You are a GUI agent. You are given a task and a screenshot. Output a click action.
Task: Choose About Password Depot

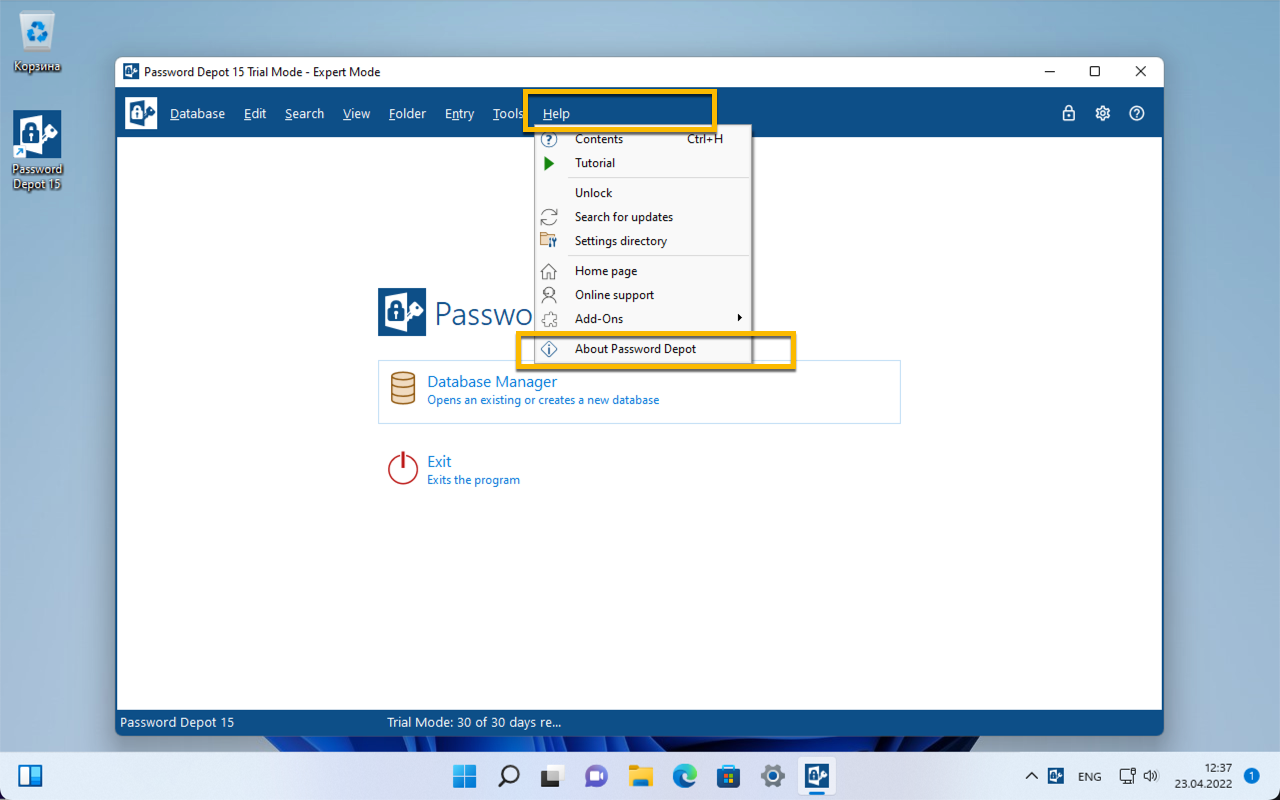tap(643, 349)
